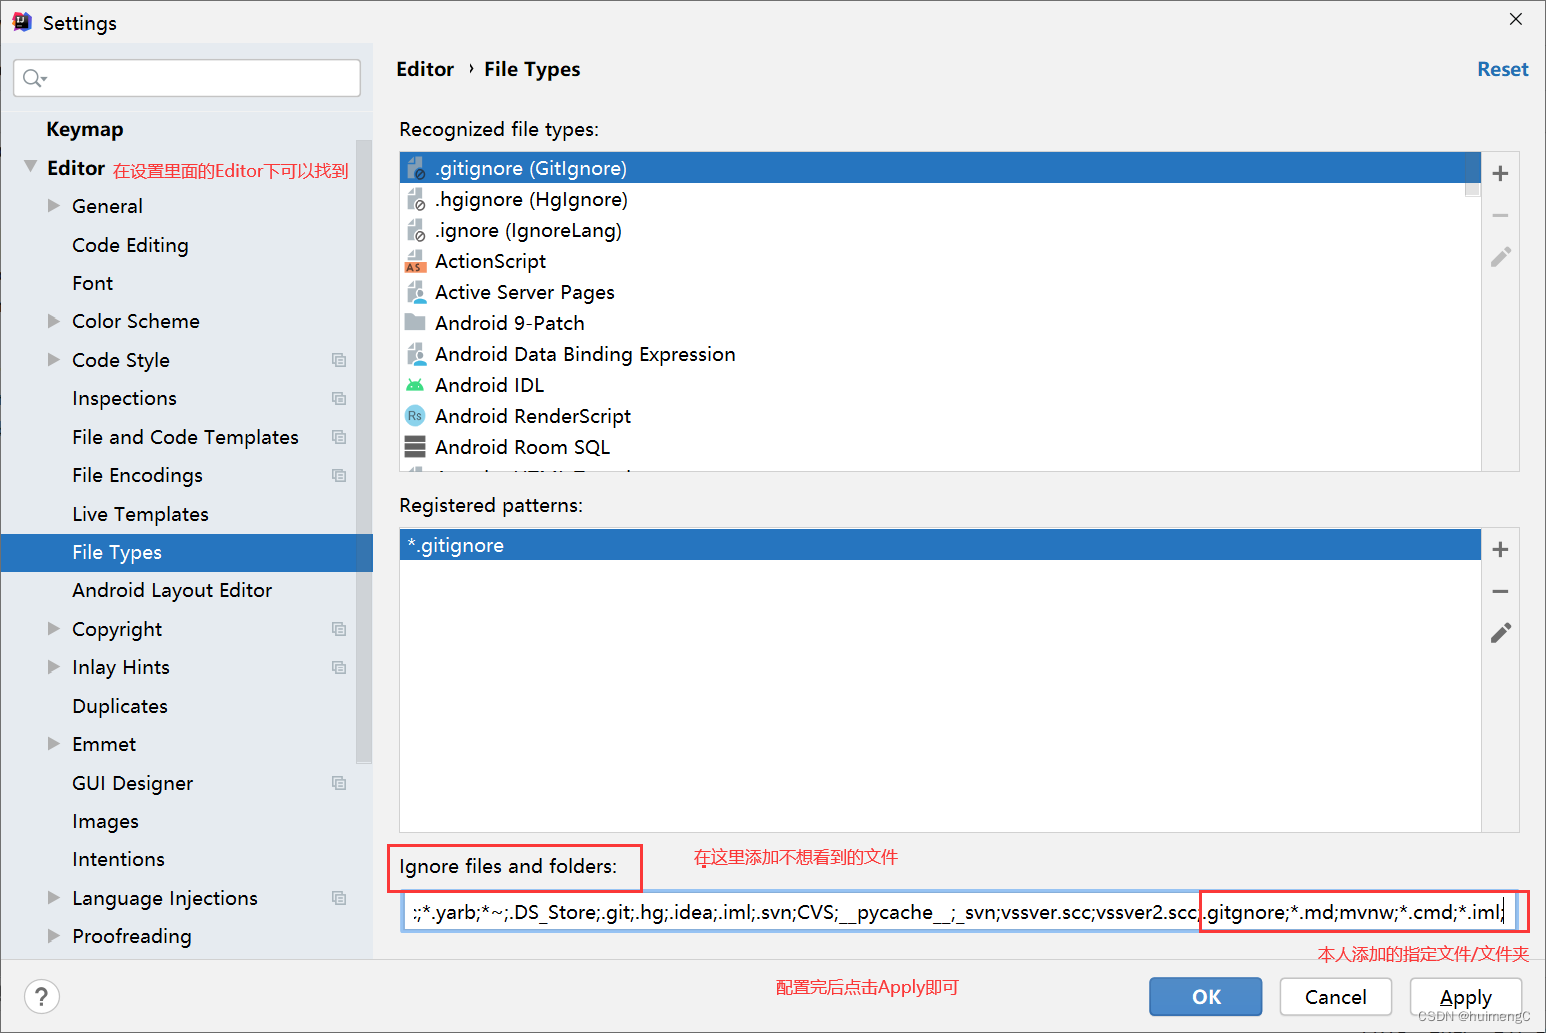Open the help question mark button
Viewport: 1546px width, 1033px height.
click(x=41, y=996)
